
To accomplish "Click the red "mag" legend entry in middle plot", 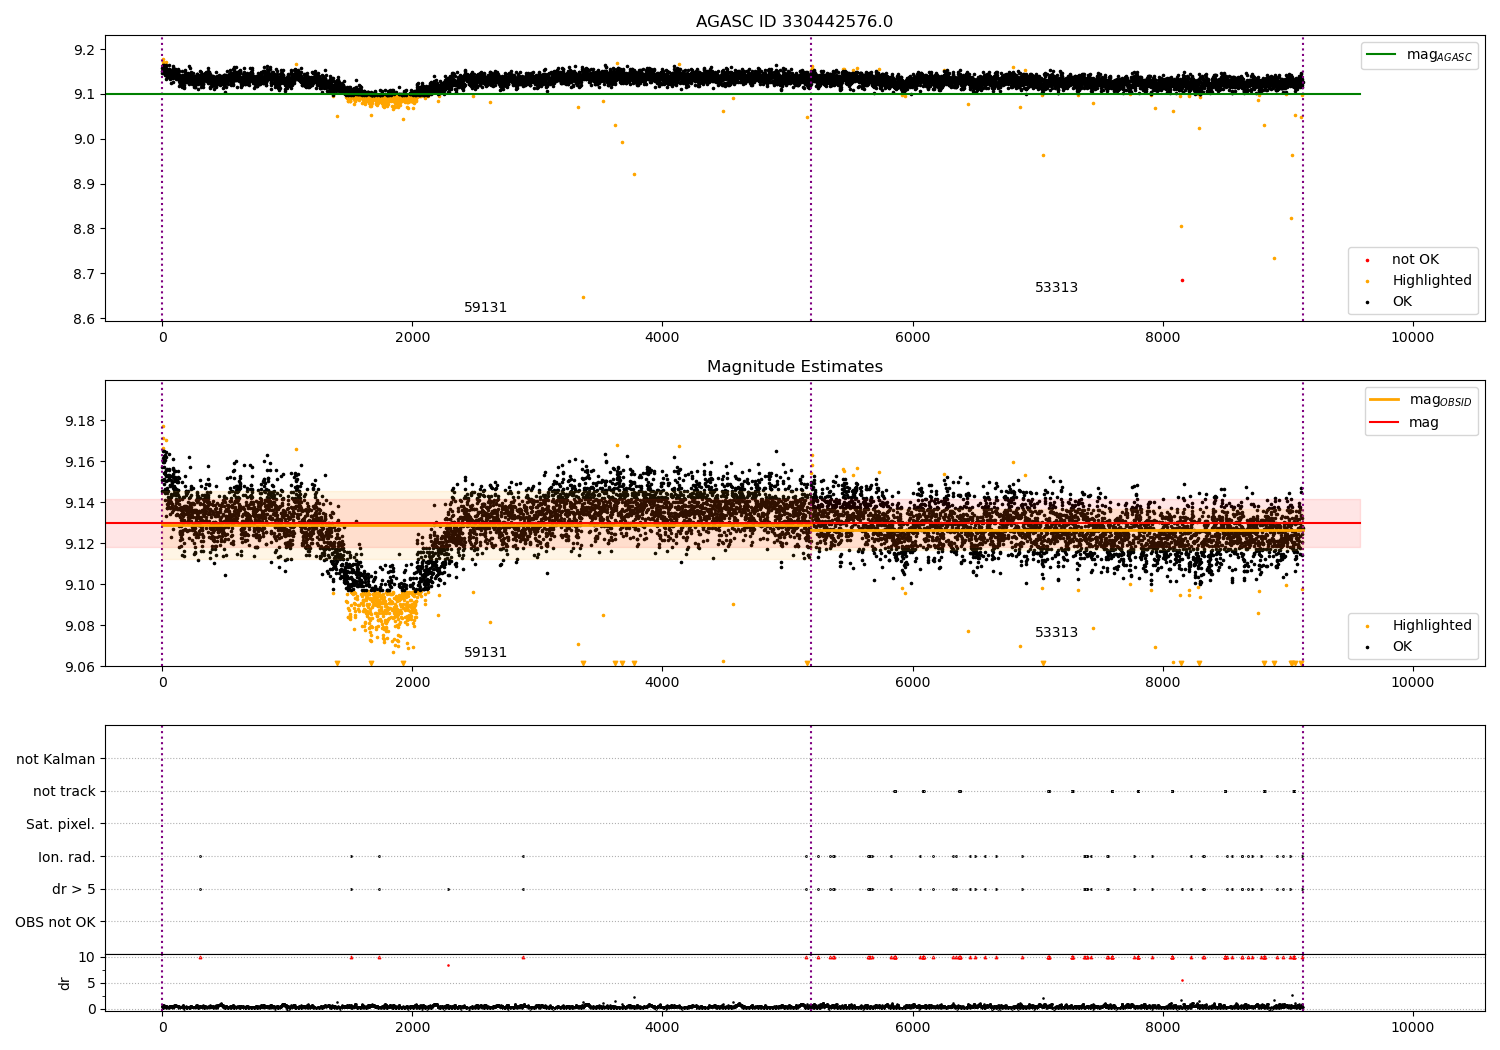I will pyautogui.click(x=1405, y=423).
